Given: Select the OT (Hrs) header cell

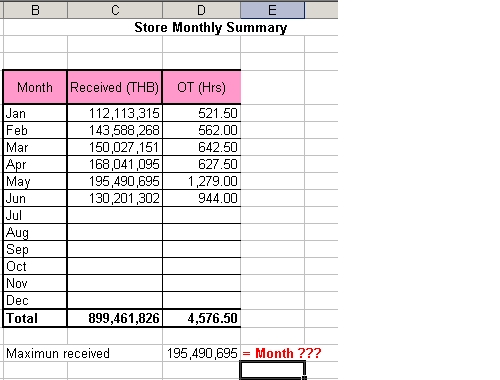Looking at the screenshot, I should pos(201,87).
